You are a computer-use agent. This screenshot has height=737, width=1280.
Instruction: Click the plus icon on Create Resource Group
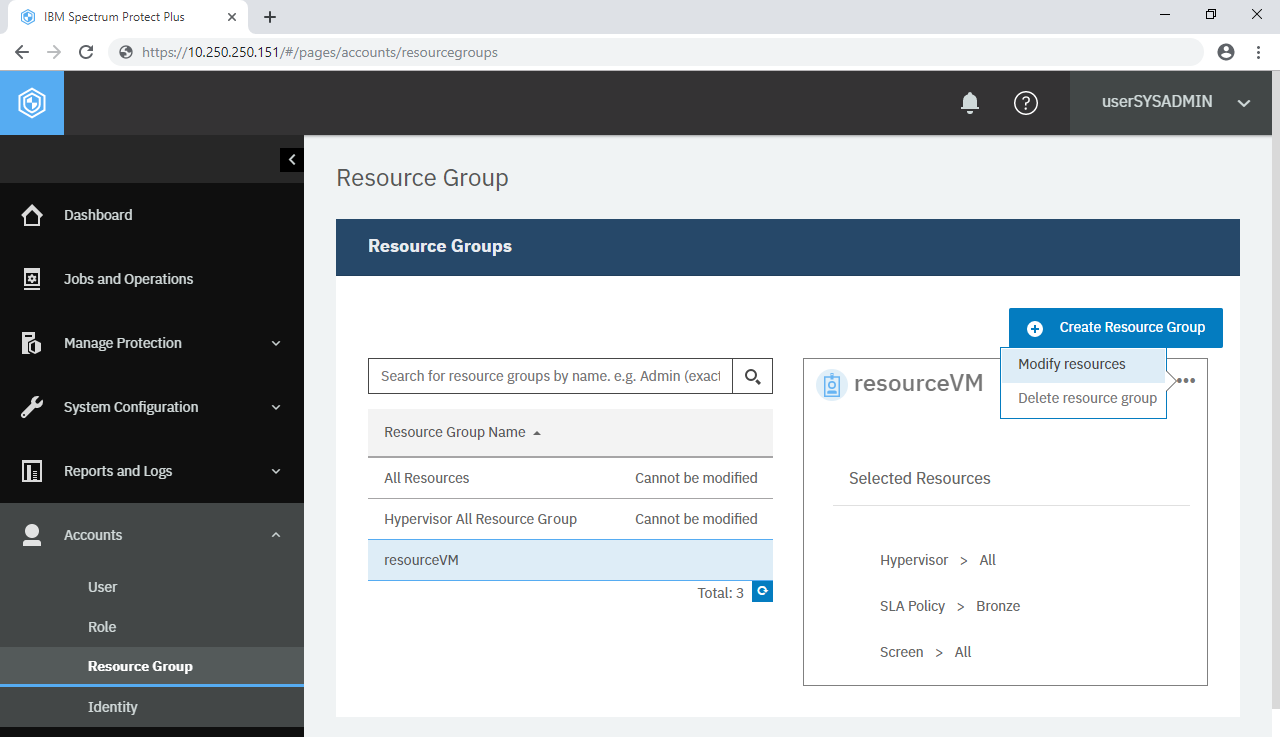(1035, 328)
